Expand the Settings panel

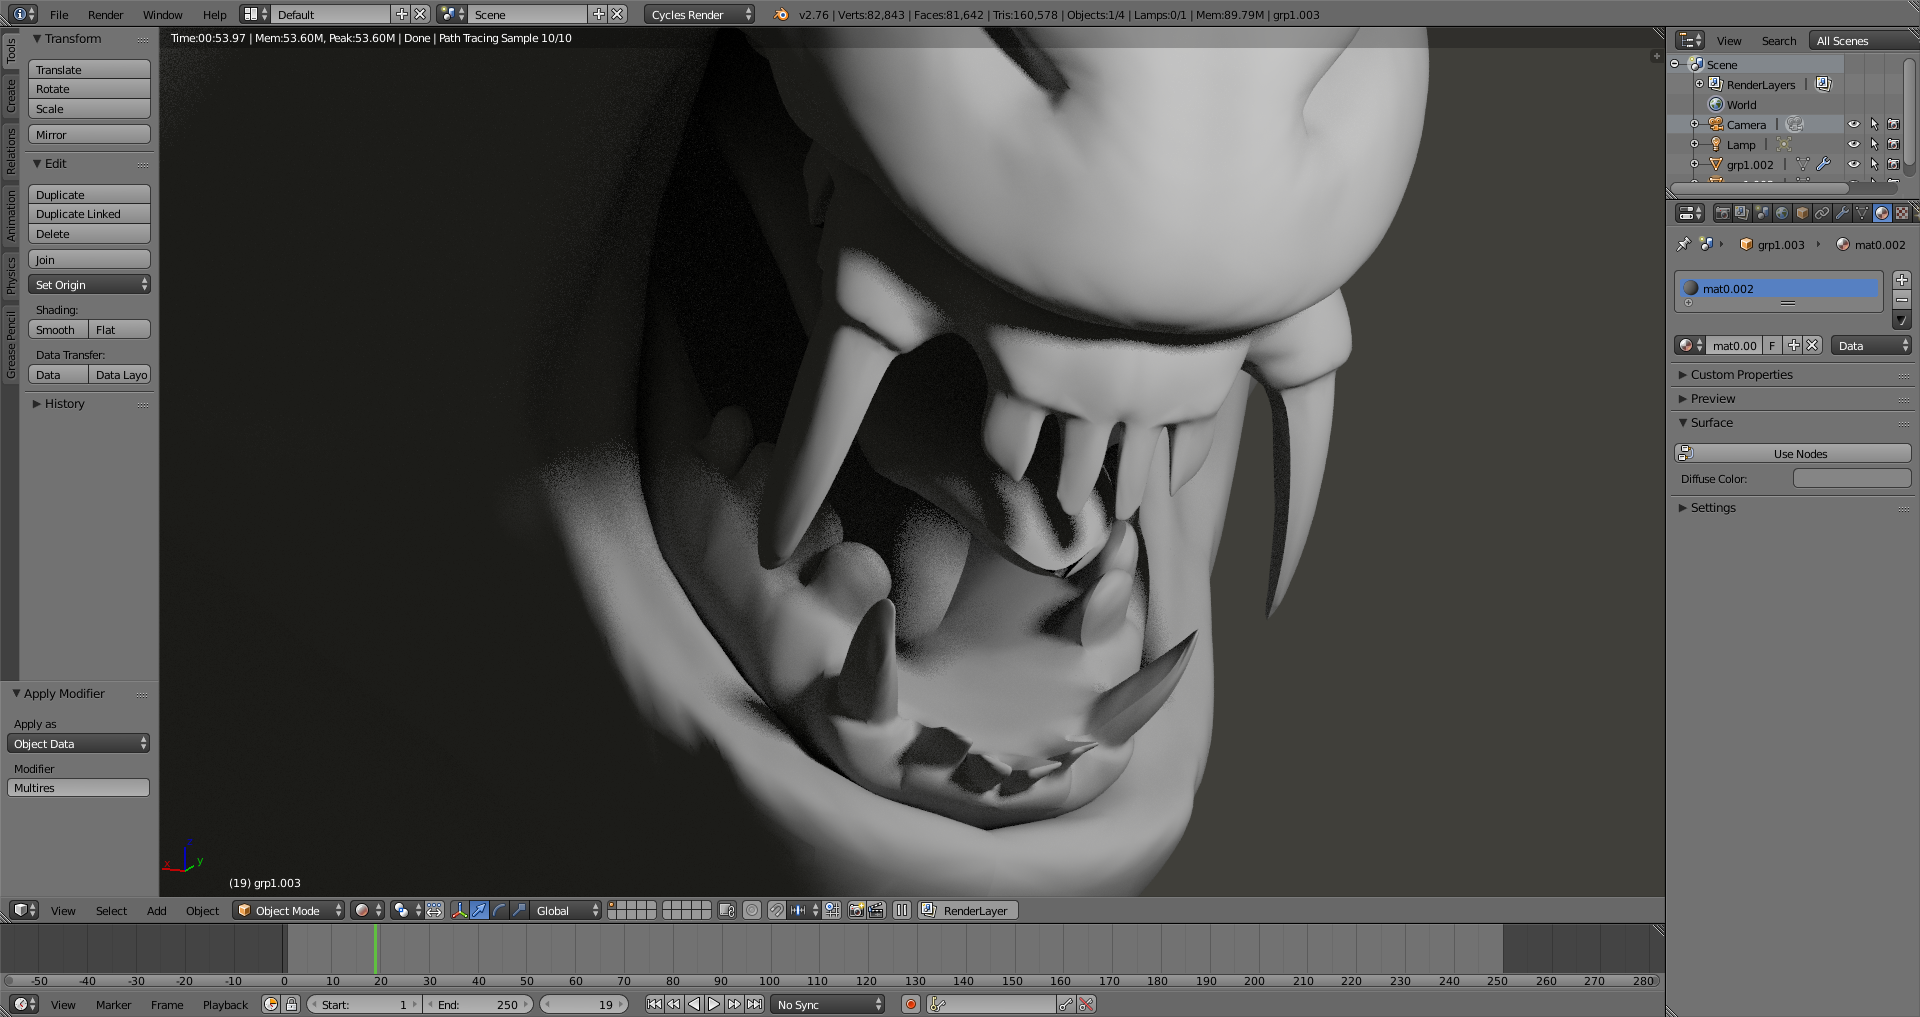point(1713,507)
